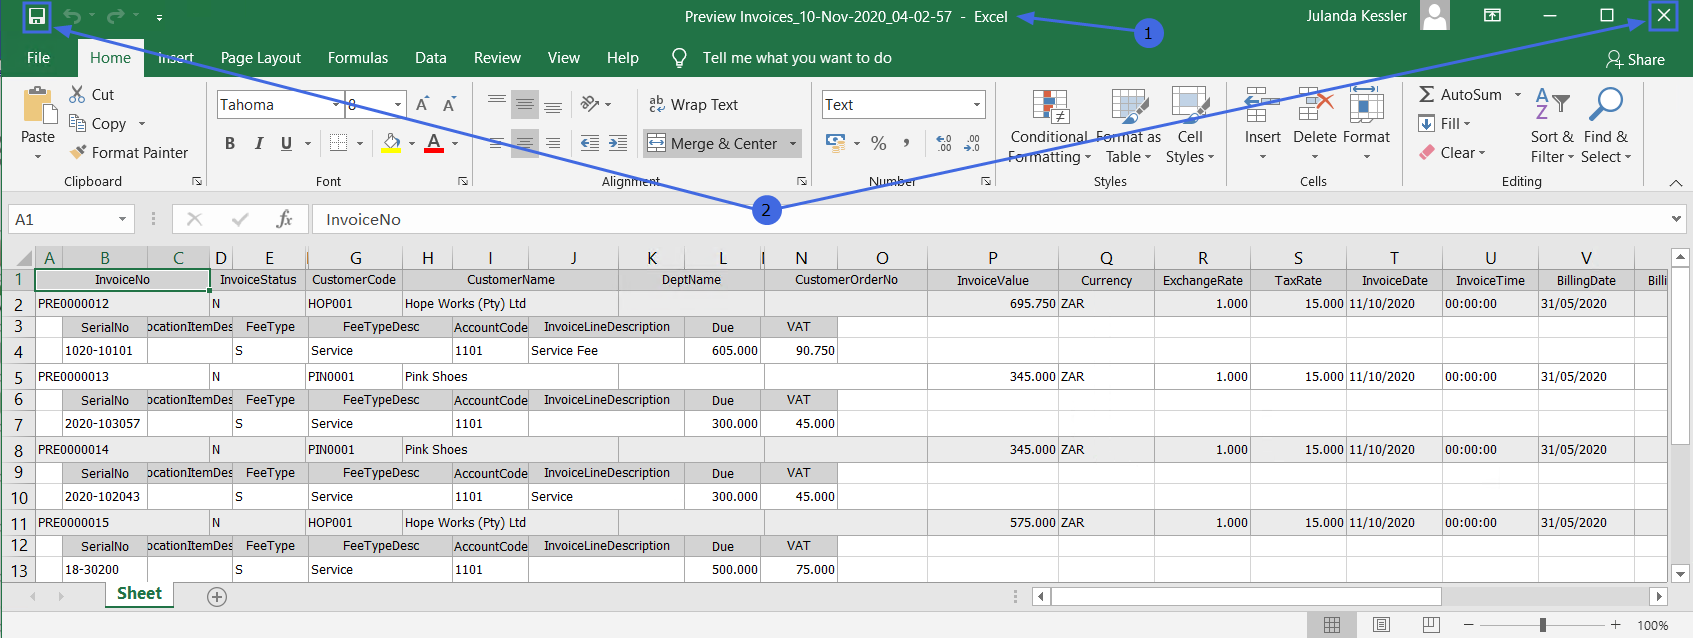Switch to the Formulas tab
The image size is (1693, 638).
pos(358,58)
